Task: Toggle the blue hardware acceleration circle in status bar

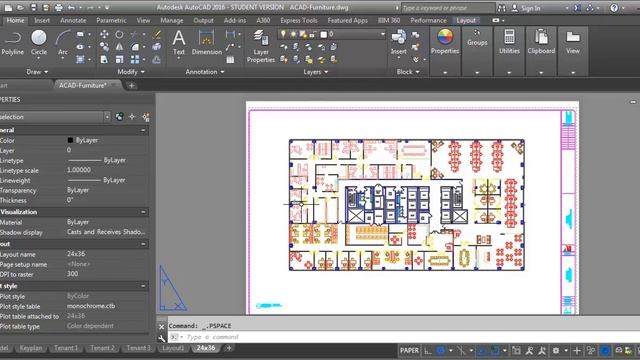Action: tap(606, 350)
